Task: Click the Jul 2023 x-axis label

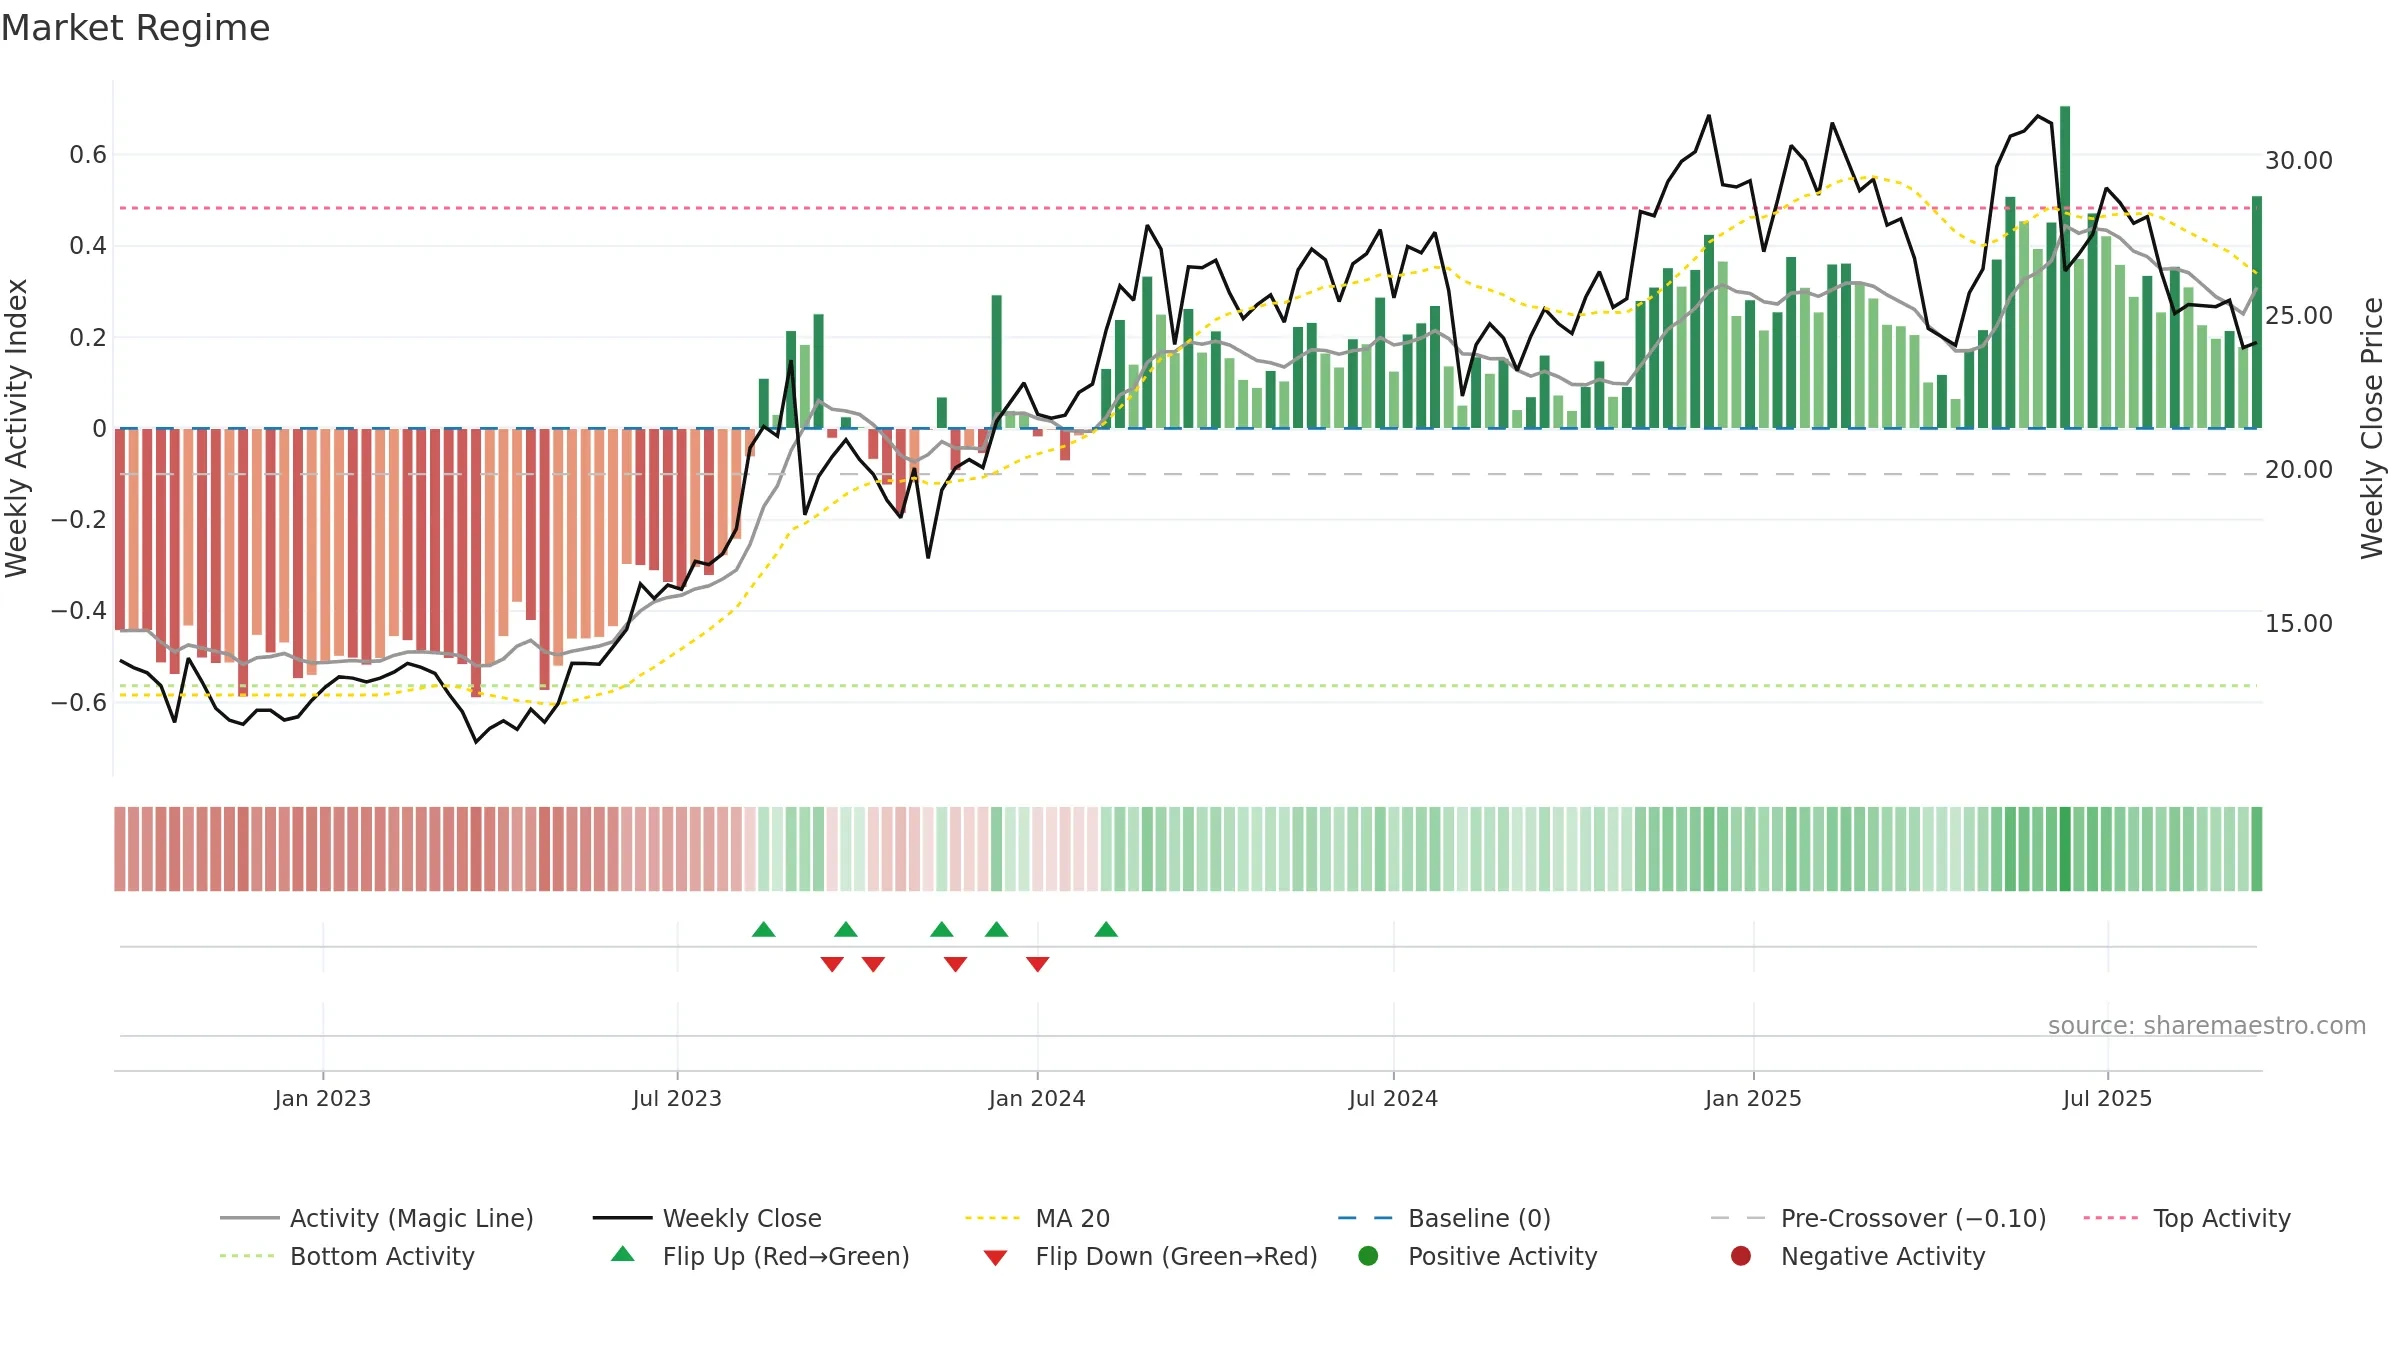Action: pyautogui.click(x=677, y=1098)
